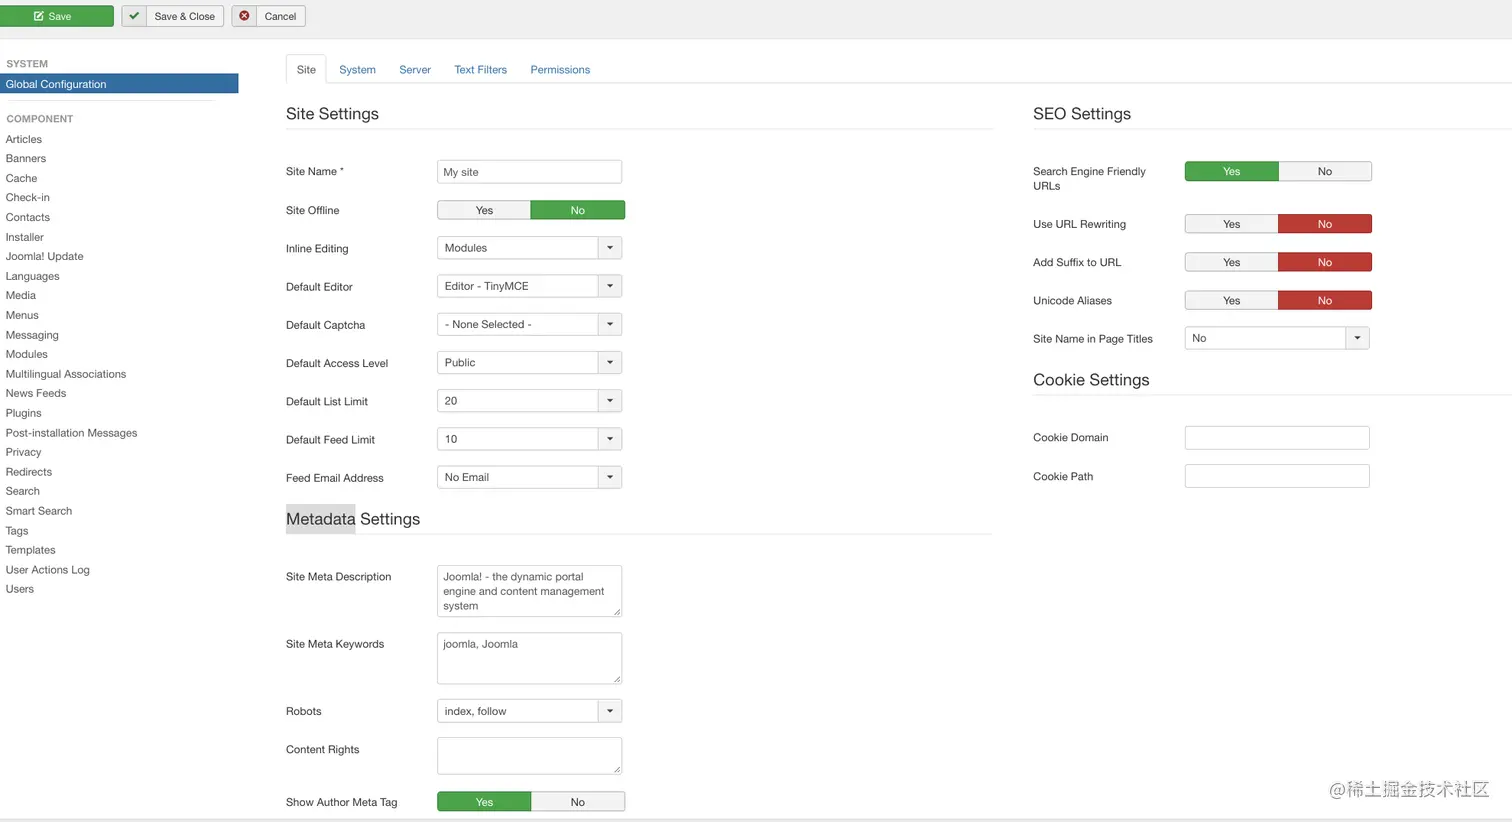The width and height of the screenshot is (1512, 822).
Task: Click the Cookie Domain input field
Action: [x=1277, y=437]
